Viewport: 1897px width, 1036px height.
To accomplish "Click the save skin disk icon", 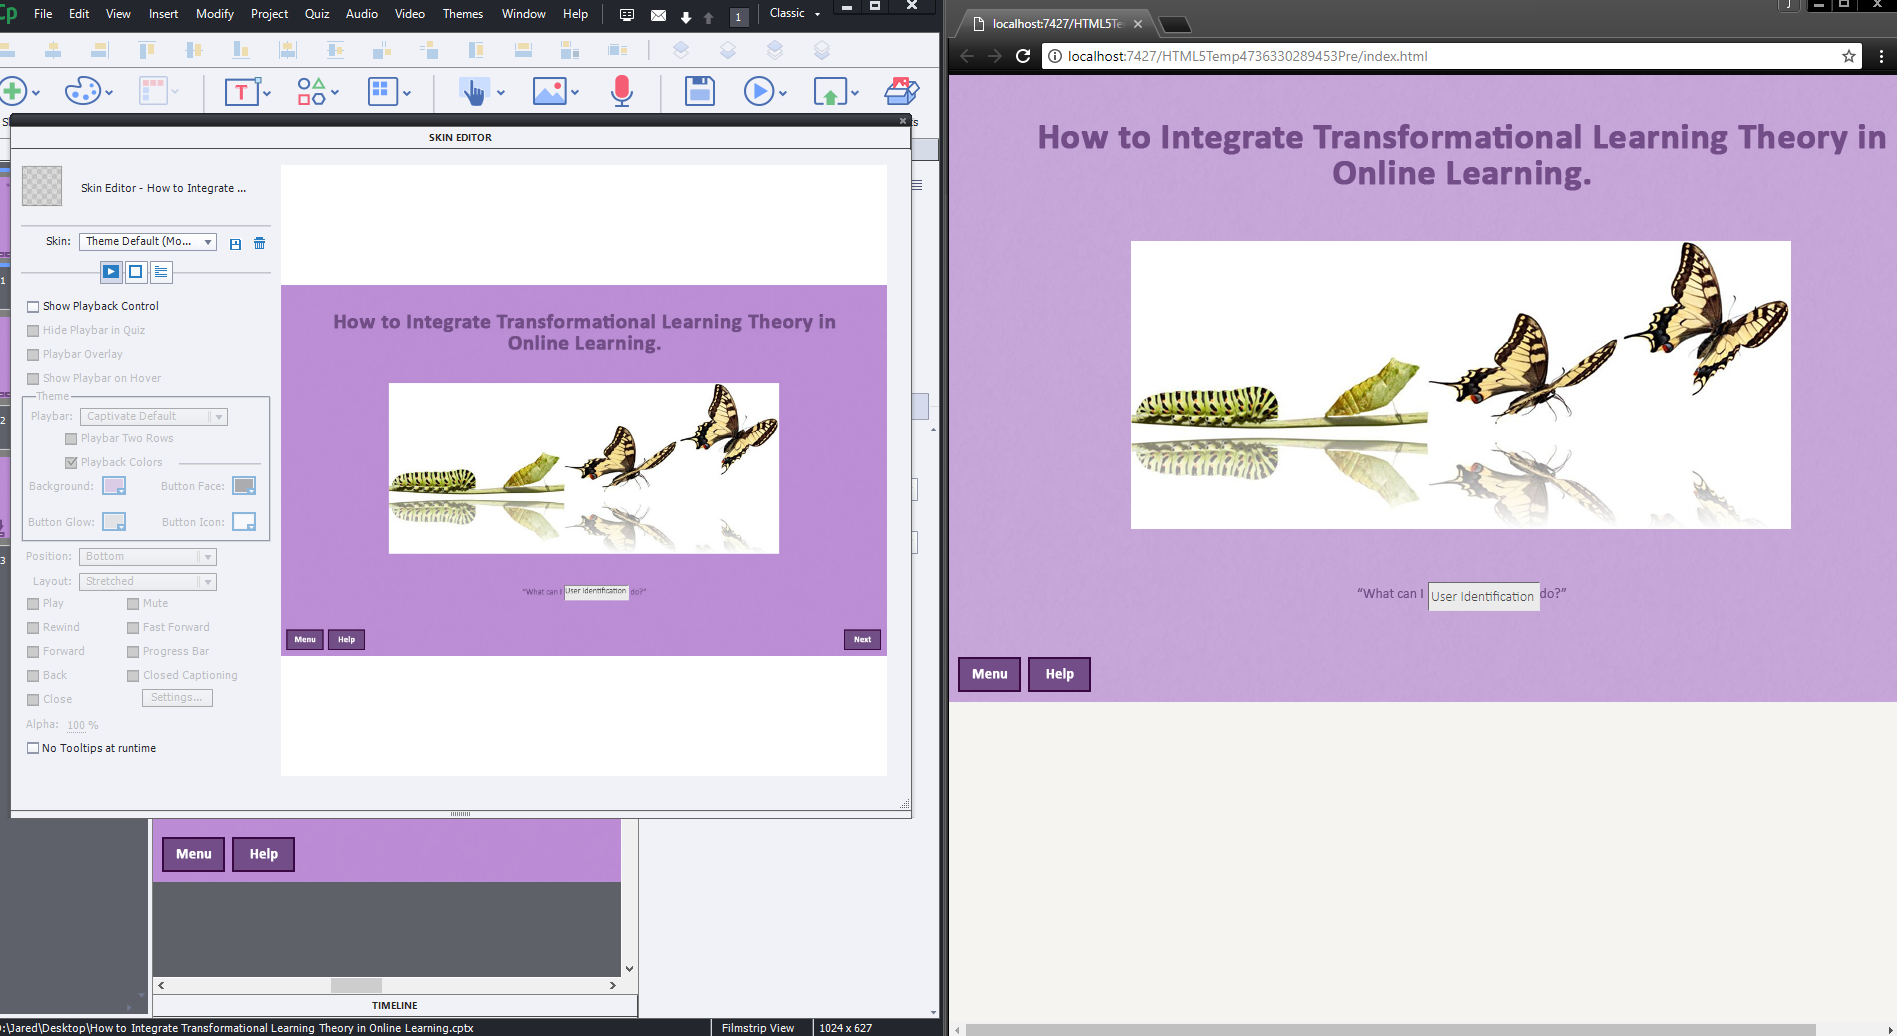I will (x=235, y=243).
